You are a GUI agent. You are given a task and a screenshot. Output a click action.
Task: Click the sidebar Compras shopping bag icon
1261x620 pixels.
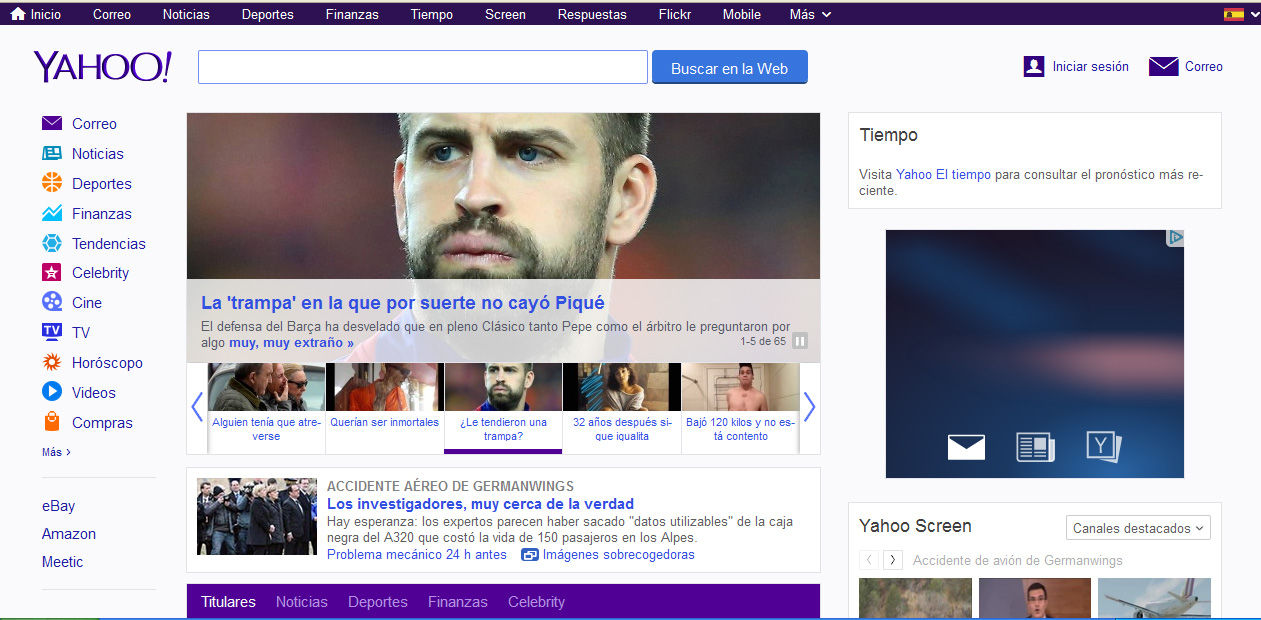click(x=52, y=422)
